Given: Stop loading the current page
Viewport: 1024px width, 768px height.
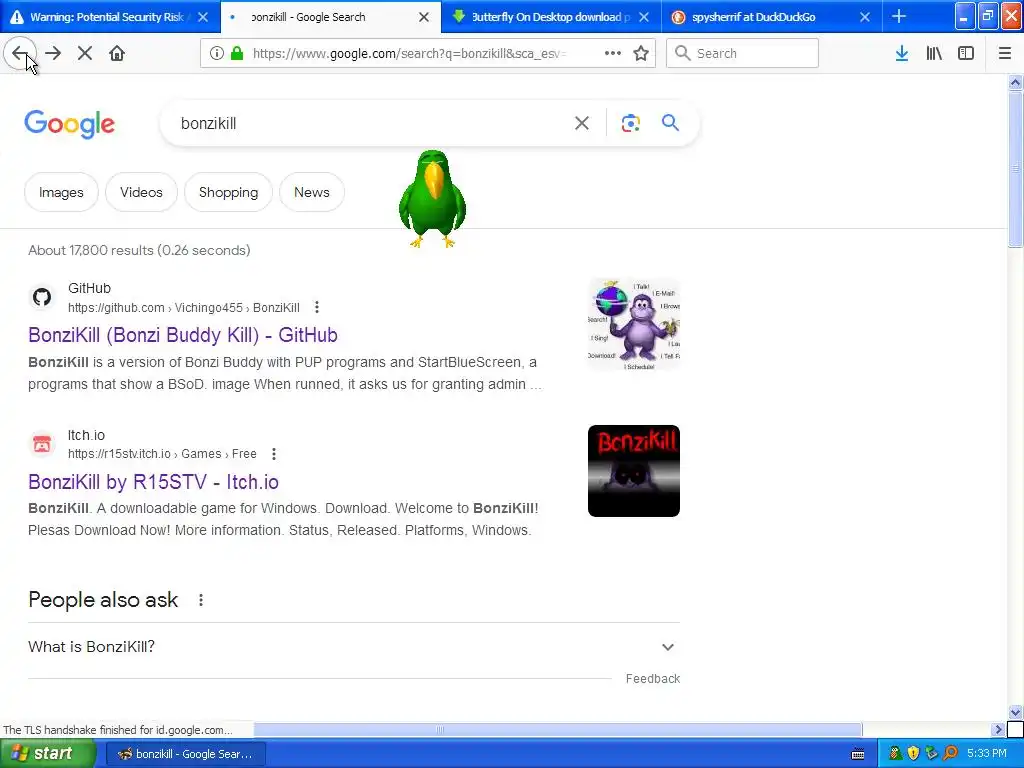Looking at the screenshot, I should pos(85,53).
